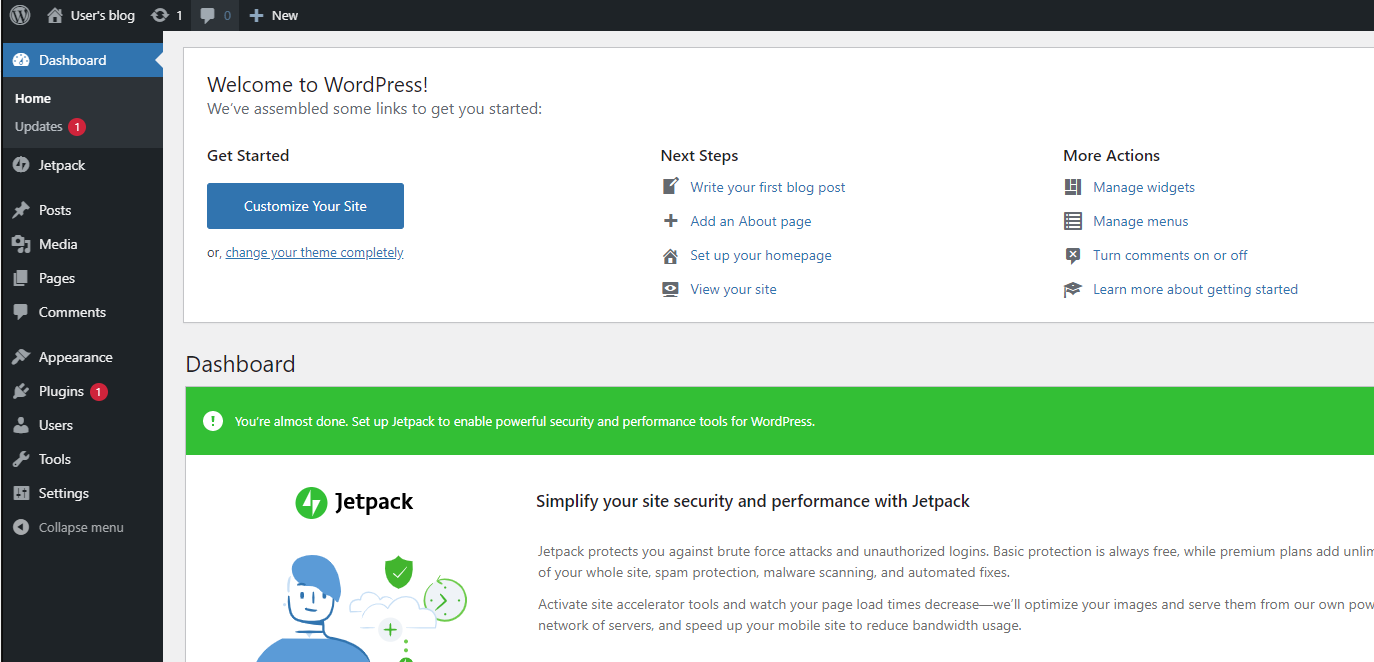Open Updates submenu item
The width and height of the screenshot is (1374, 662).
(x=39, y=126)
